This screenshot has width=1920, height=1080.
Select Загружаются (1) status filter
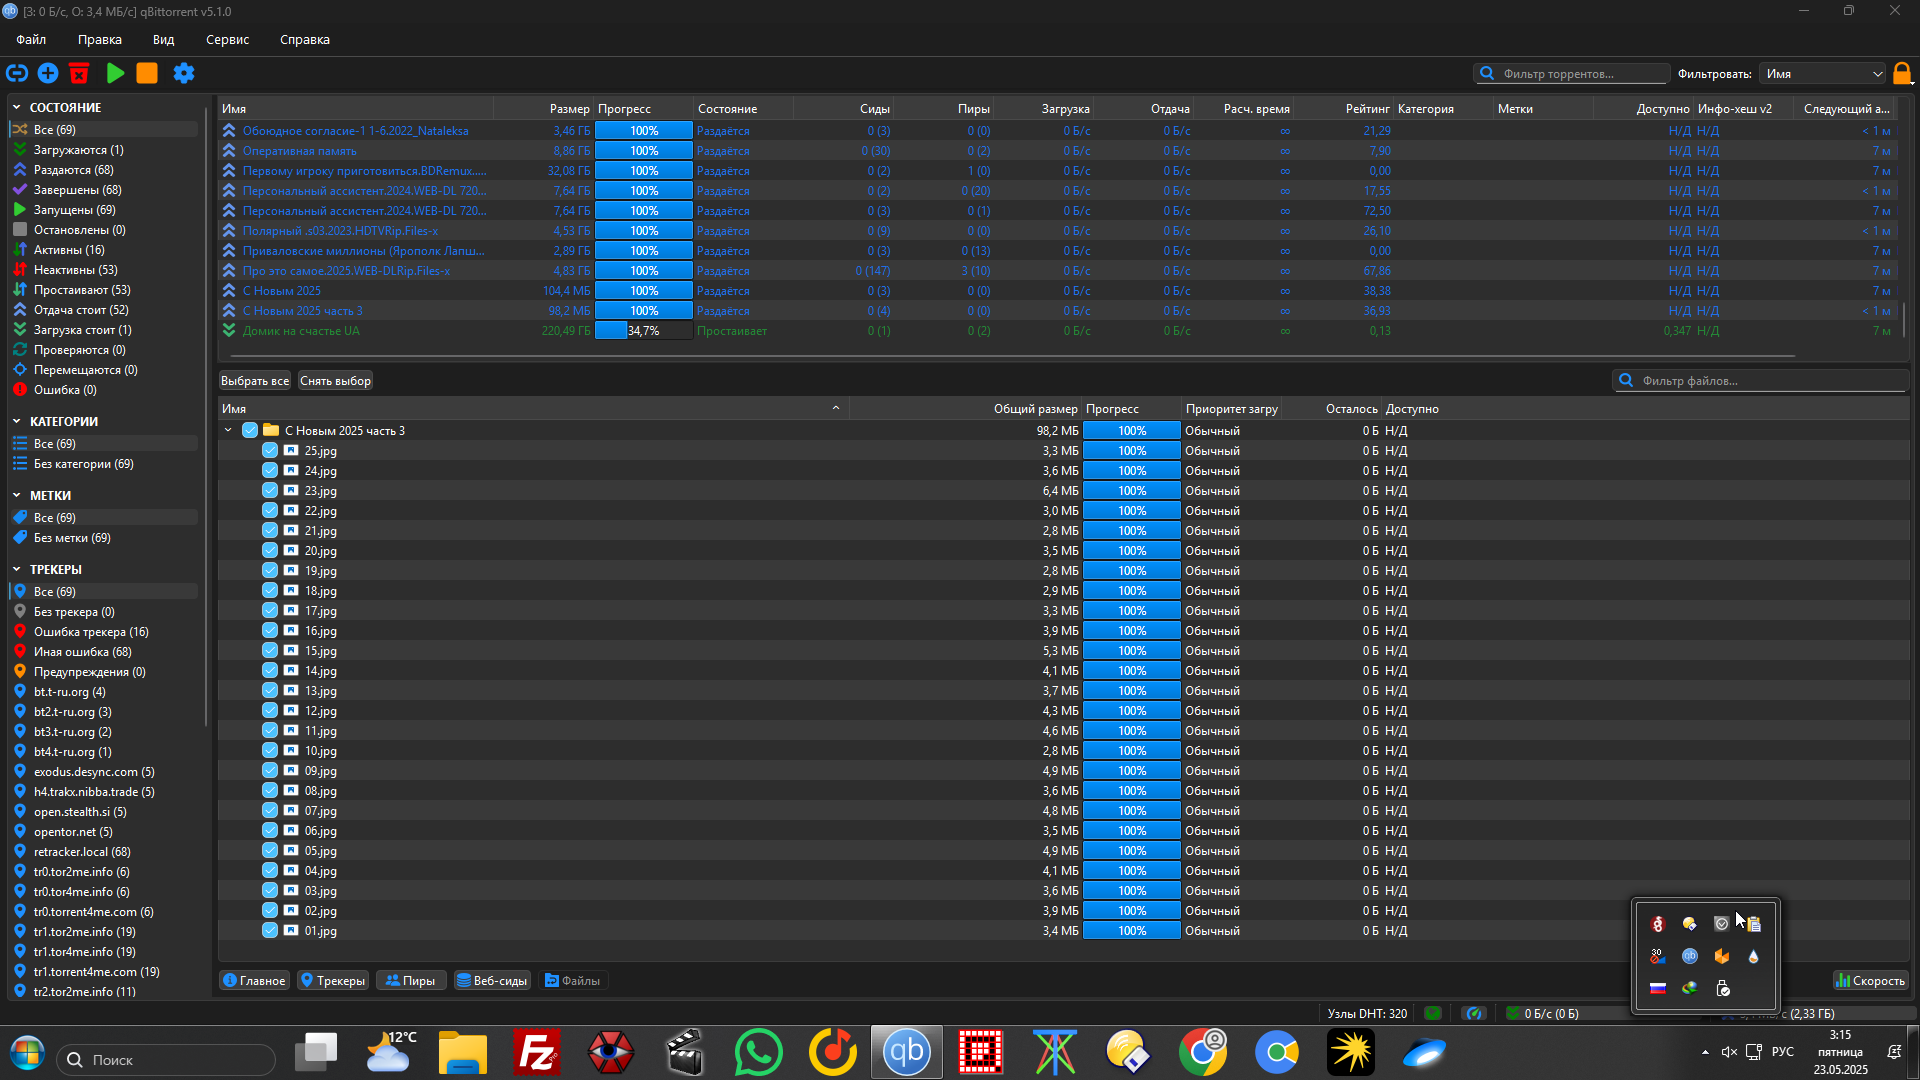[79, 150]
